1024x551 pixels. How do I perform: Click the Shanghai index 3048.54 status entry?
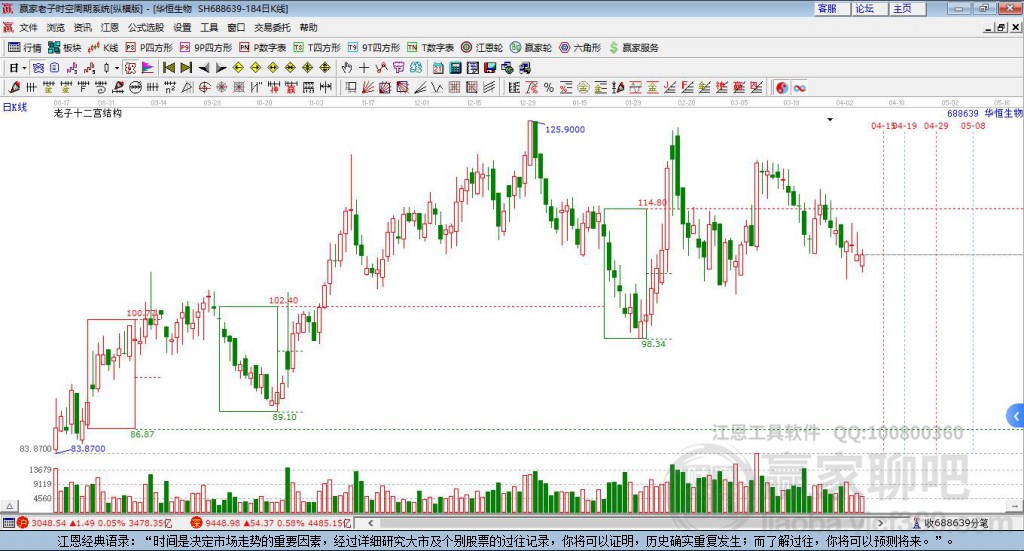[95, 523]
